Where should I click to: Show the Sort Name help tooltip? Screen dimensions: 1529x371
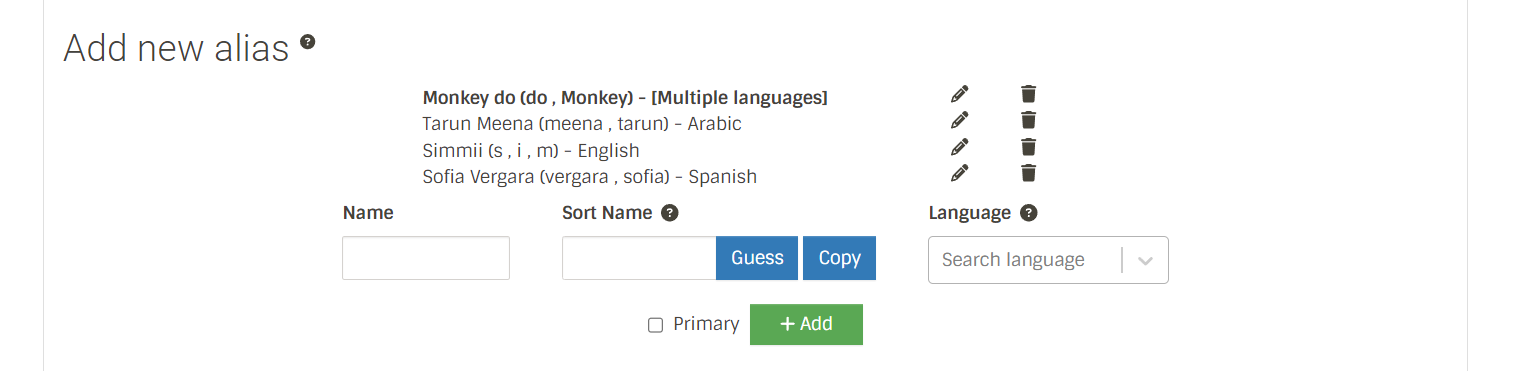[x=670, y=213]
